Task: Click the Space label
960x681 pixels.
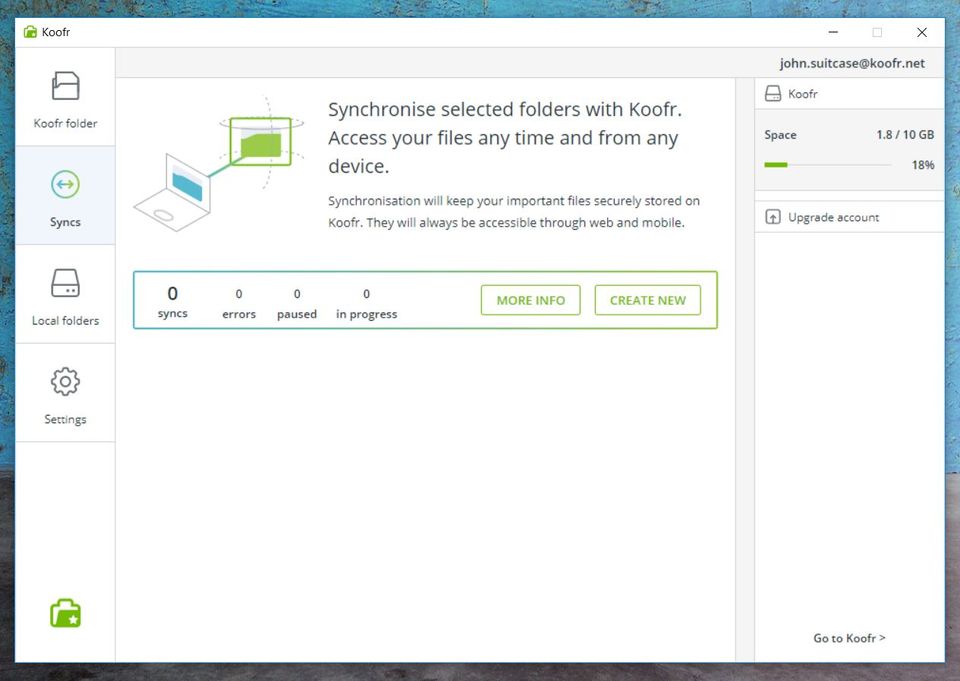Action: point(780,135)
